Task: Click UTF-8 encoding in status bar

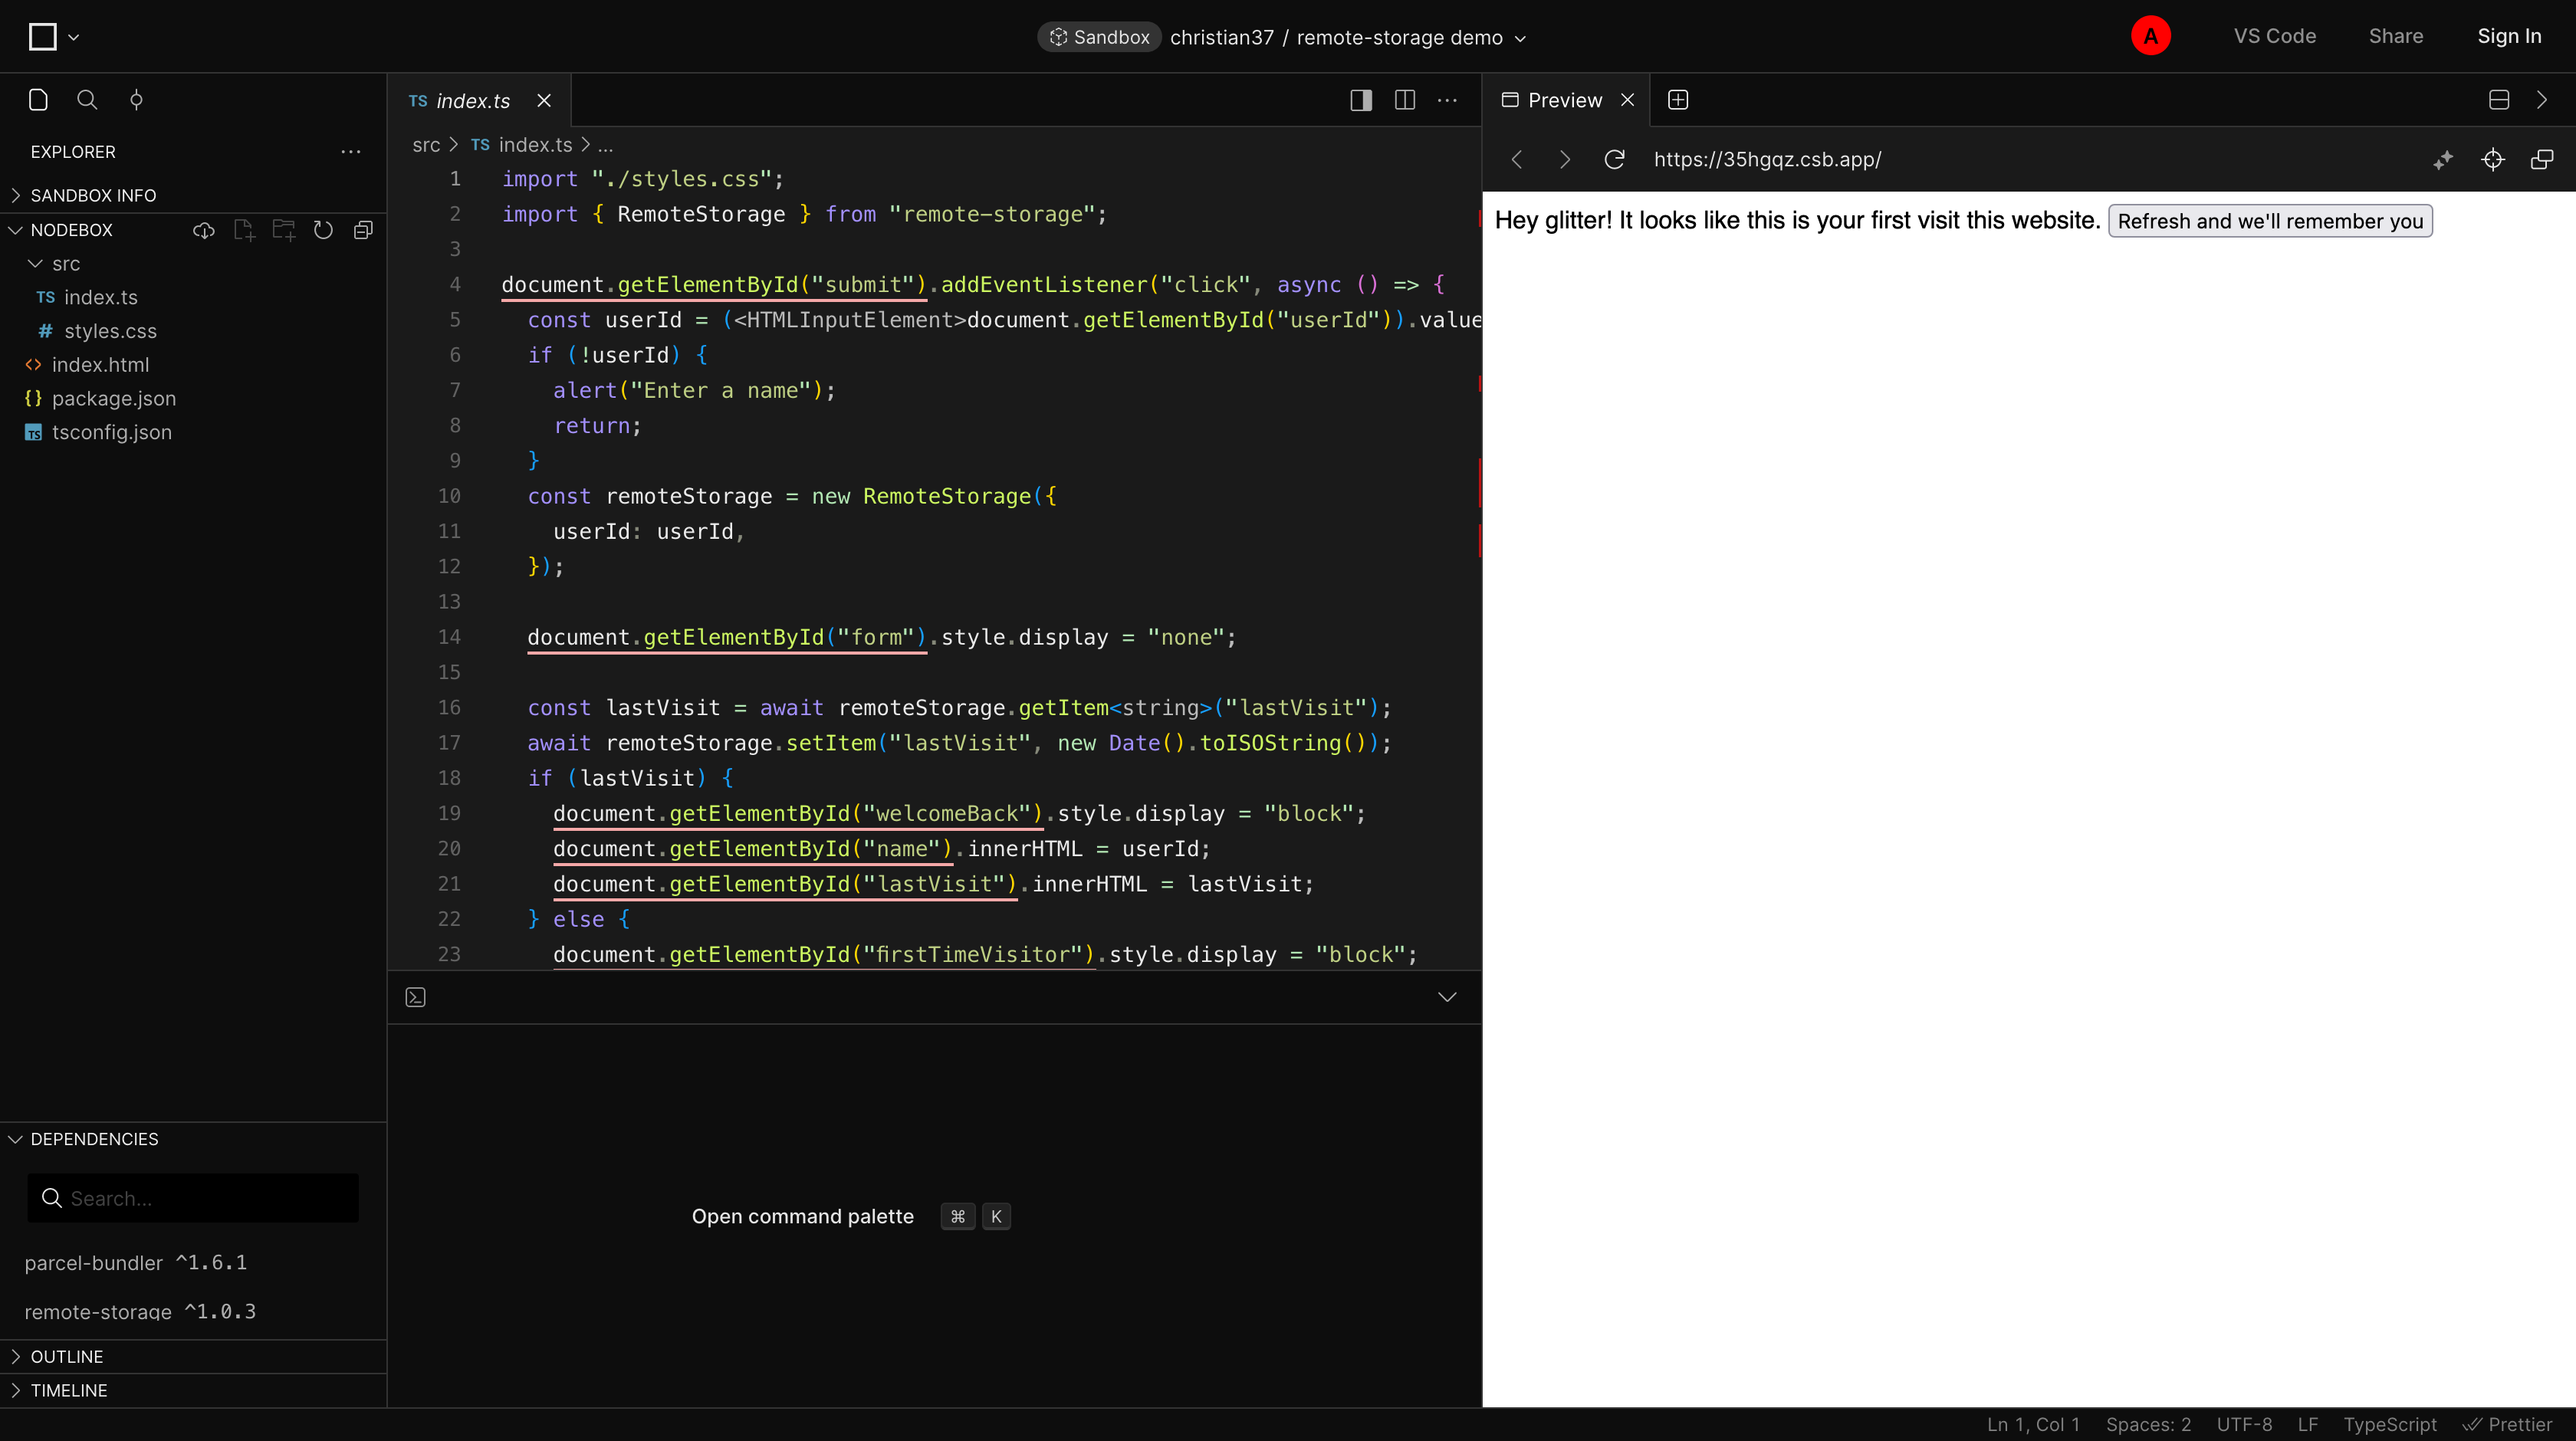Action: pyautogui.click(x=2244, y=1425)
